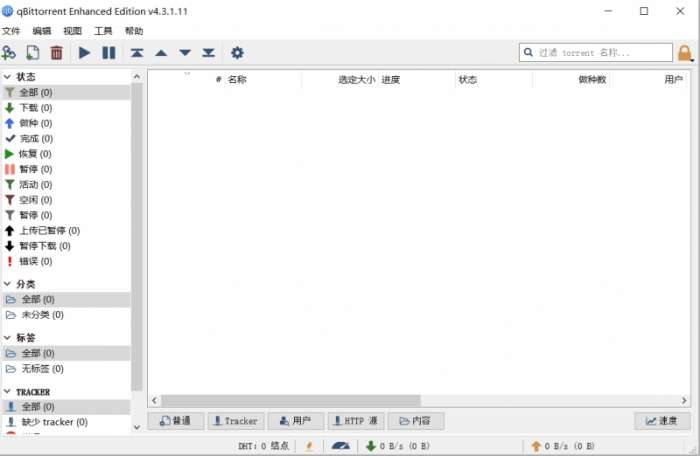This screenshot has width=700, height=456.
Task: Open the 速度 graph tab
Action: [x=662, y=421]
